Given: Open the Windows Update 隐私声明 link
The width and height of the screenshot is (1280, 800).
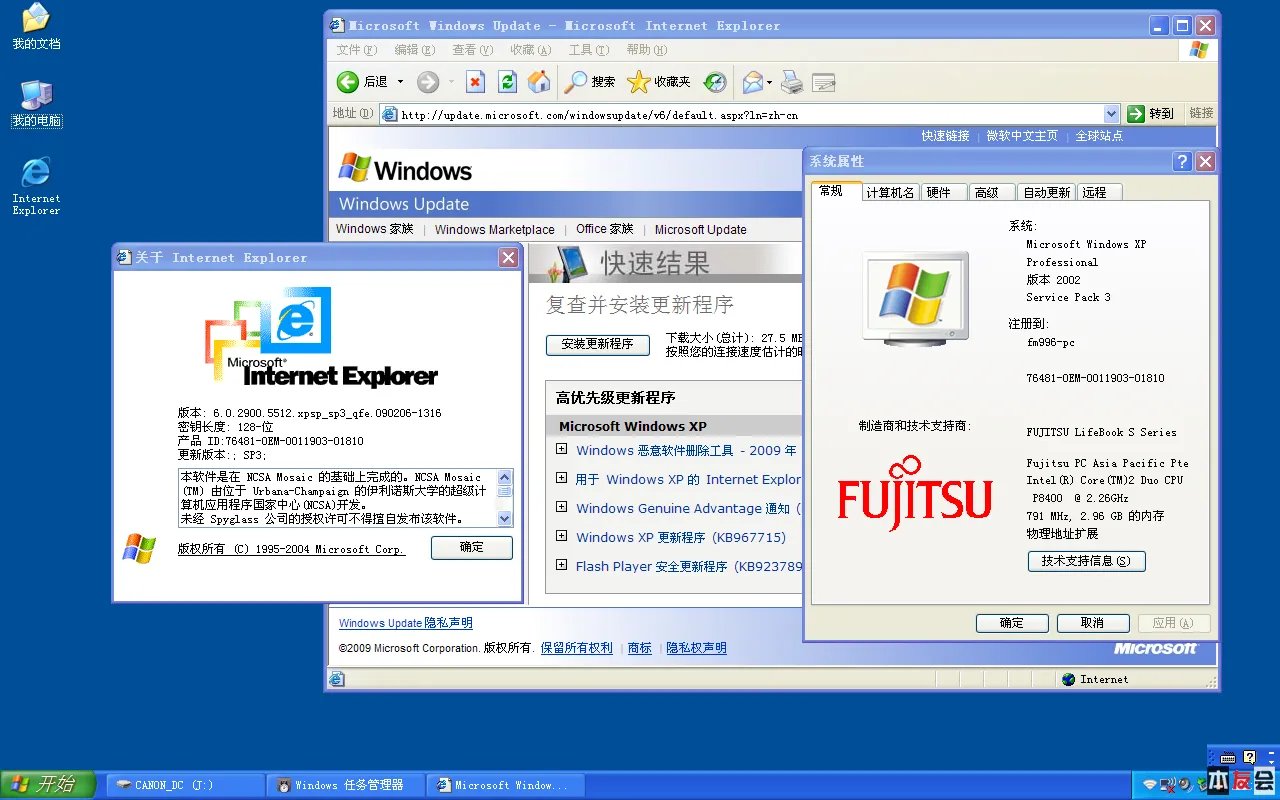Looking at the screenshot, I should 405,622.
